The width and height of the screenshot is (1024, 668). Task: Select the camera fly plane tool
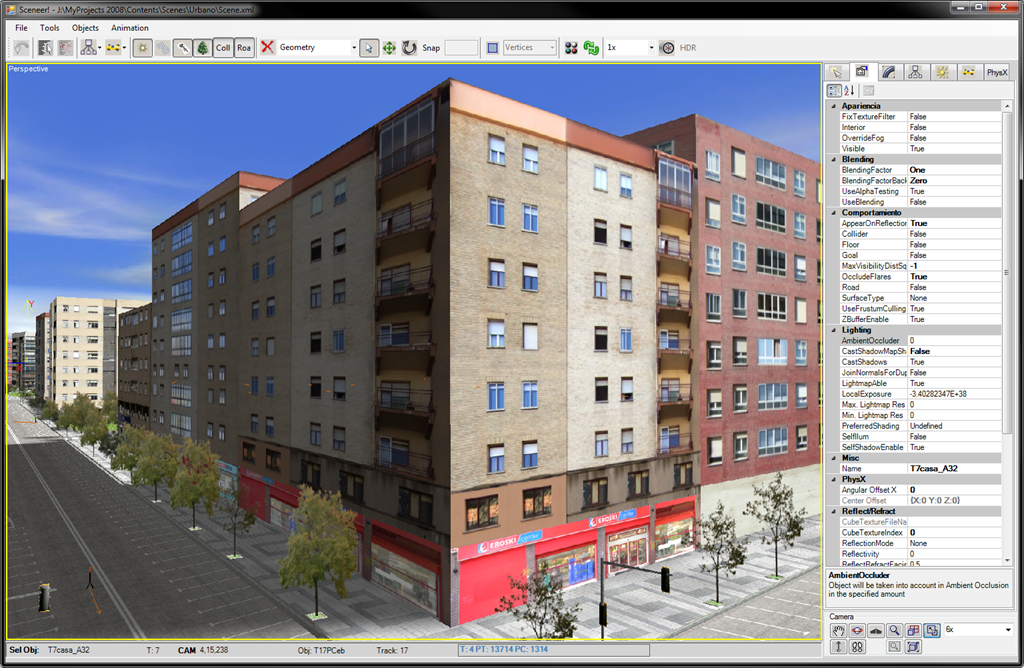pos(876,630)
